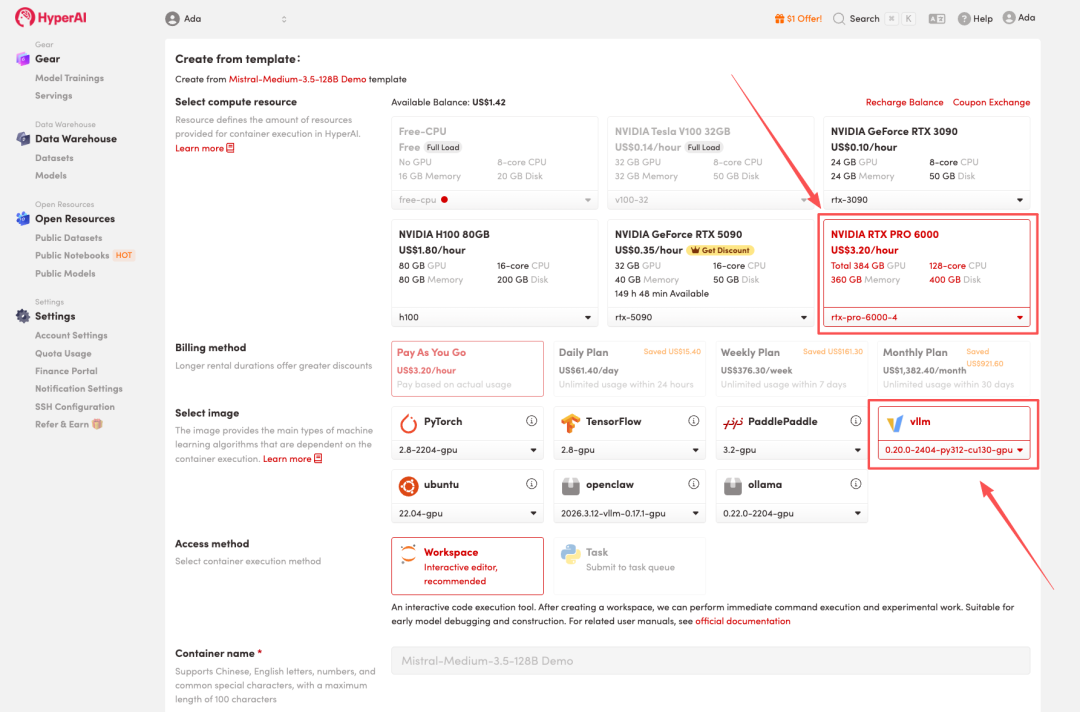This screenshot has height=712, width=1080.
Task: Click the Coupon Exchange link
Action: (991, 102)
